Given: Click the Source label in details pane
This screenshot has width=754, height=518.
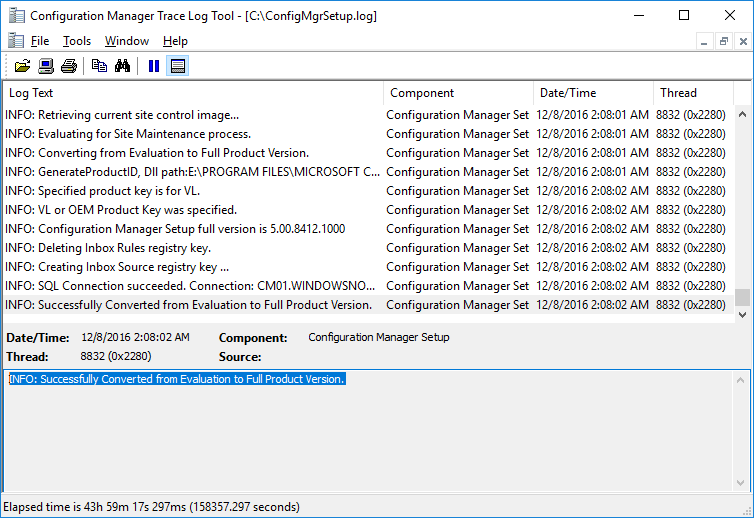Looking at the screenshot, I should point(240,357).
